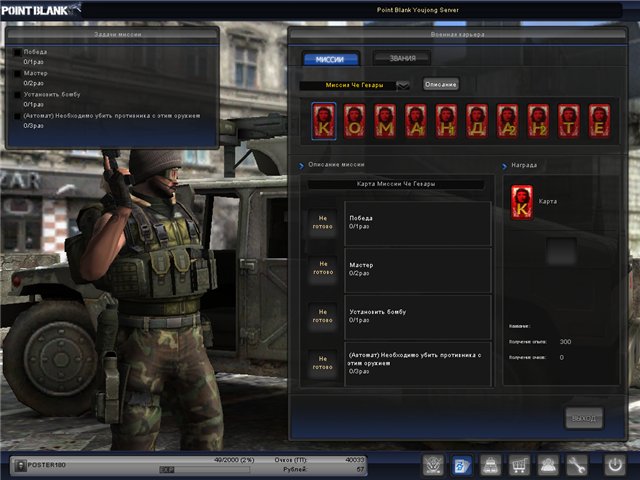Click the Рублей value 67

pos(360,469)
